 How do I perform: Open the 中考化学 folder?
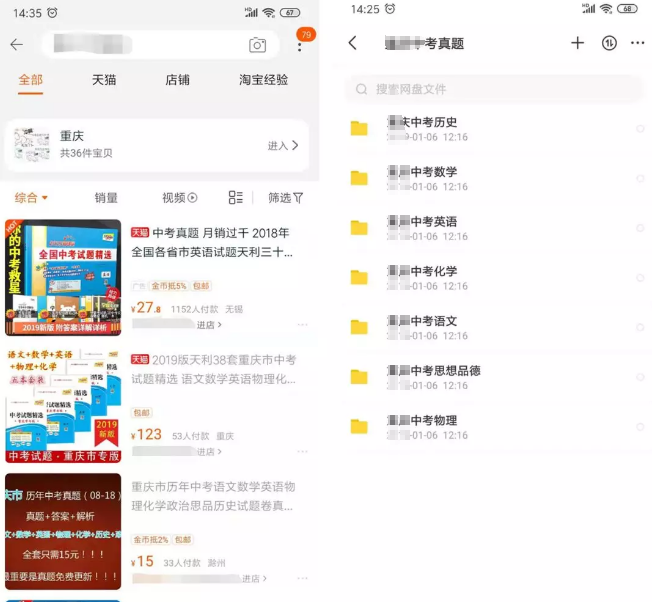497,278
